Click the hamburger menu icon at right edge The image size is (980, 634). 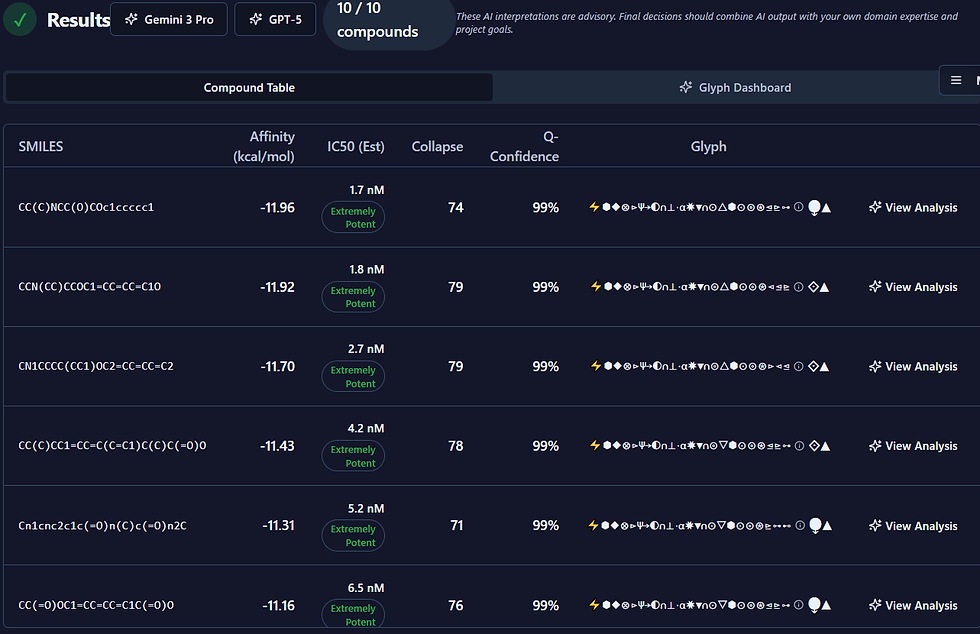(956, 81)
